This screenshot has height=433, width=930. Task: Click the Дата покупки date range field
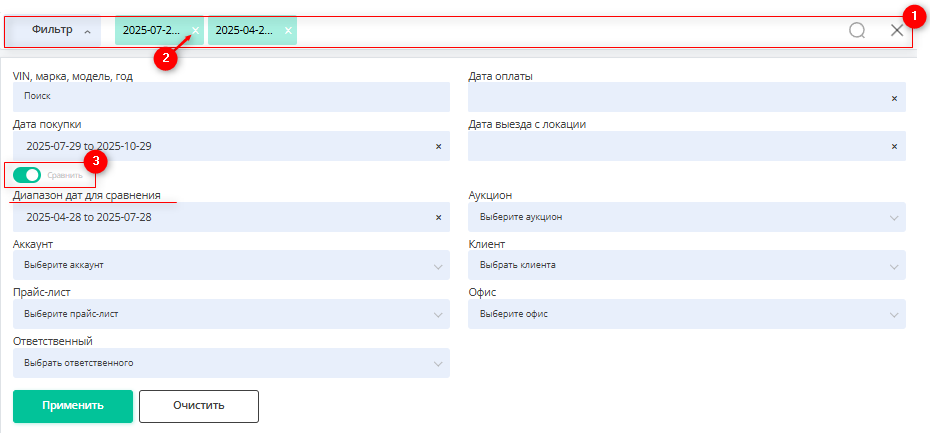coord(220,146)
